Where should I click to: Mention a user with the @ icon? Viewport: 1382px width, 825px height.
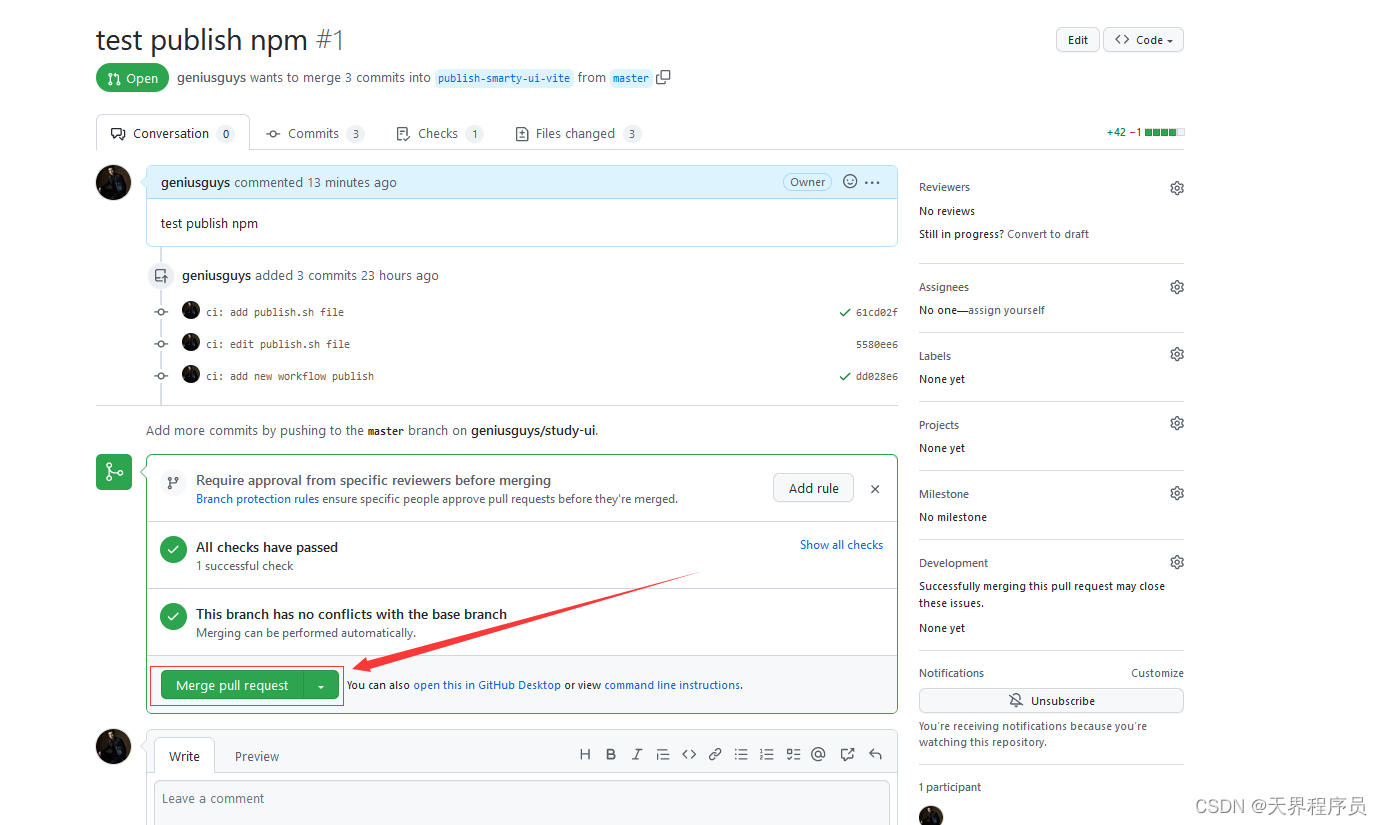pyautogui.click(x=819, y=754)
